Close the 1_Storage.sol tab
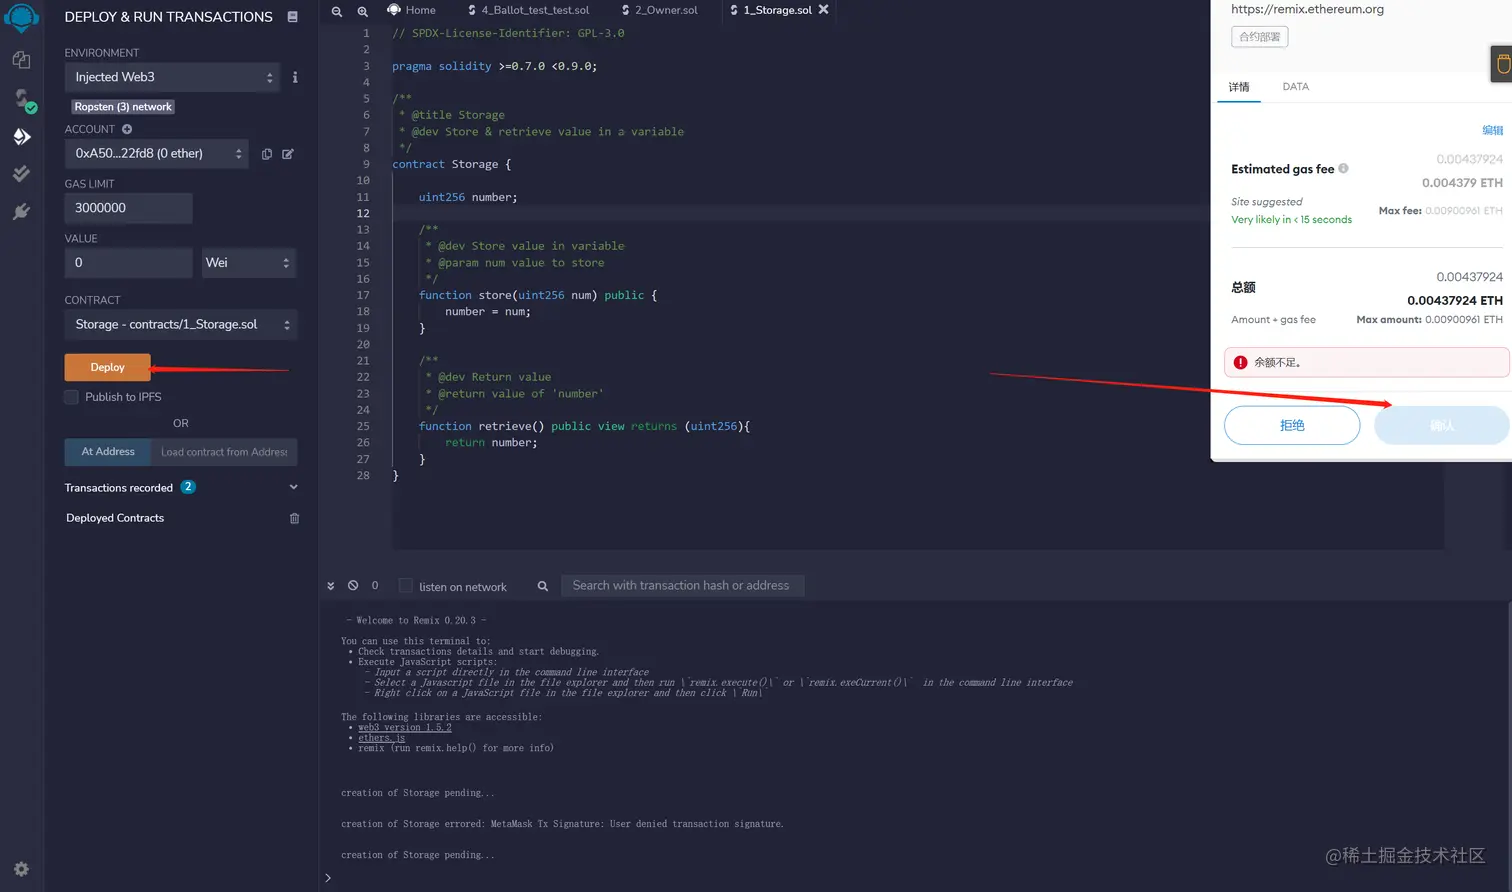This screenshot has height=892, width=1512. pos(824,9)
